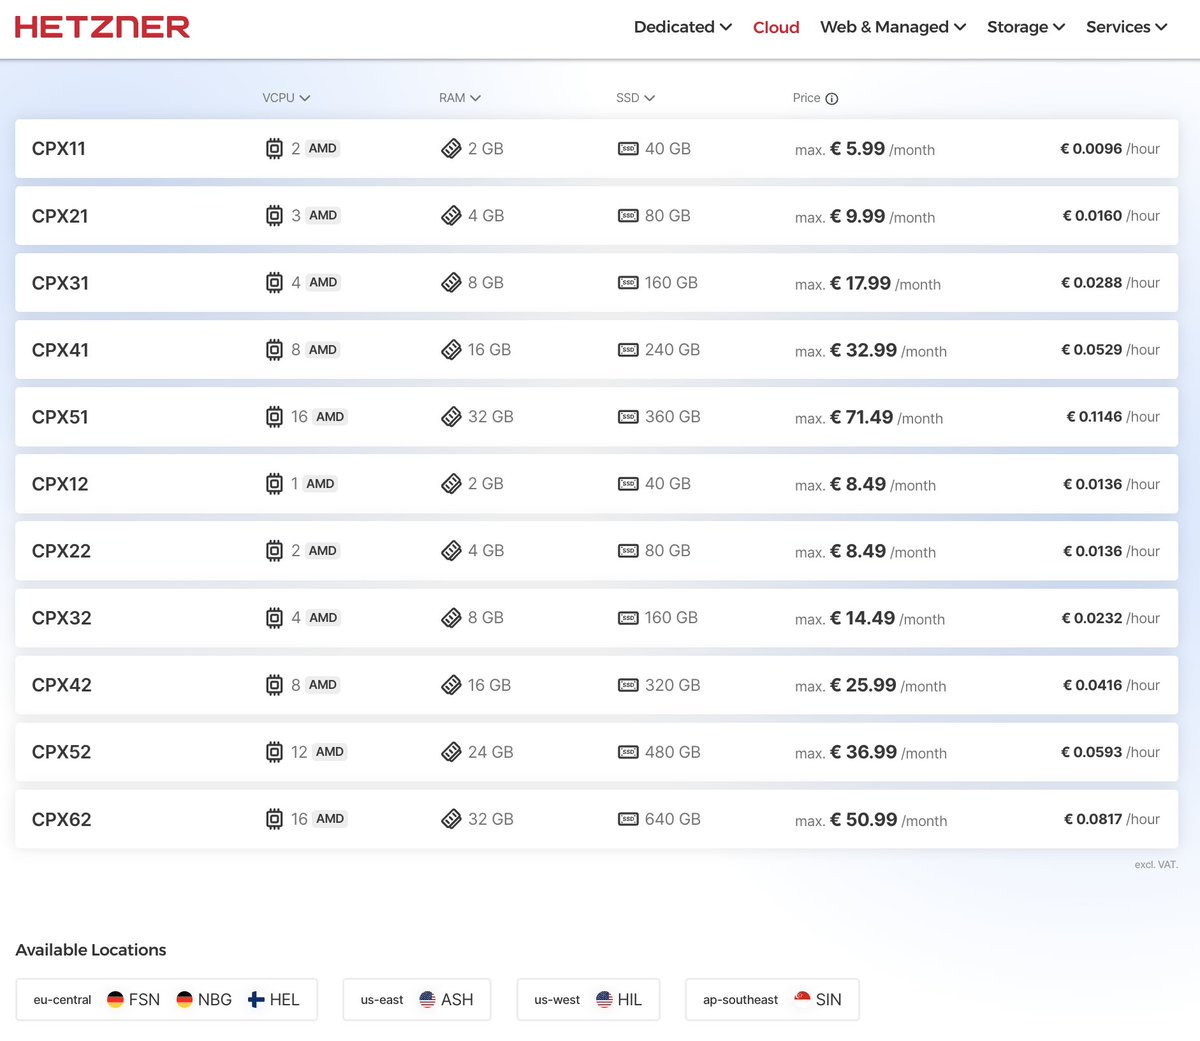
Task: Select the CPX51 plan name
Action: (x=60, y=417)
